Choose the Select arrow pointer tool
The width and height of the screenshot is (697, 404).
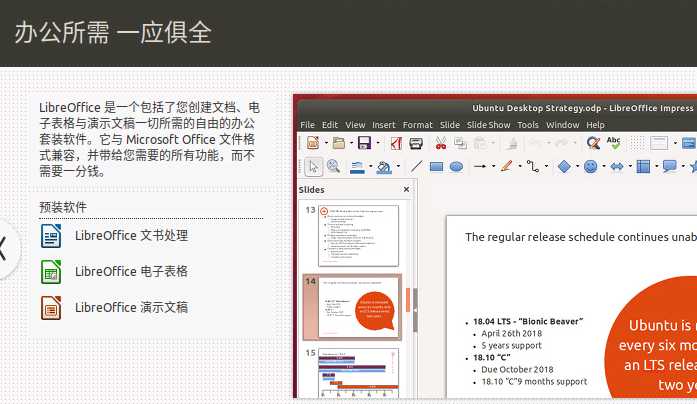pyautogui.click(x=313, y=167)
